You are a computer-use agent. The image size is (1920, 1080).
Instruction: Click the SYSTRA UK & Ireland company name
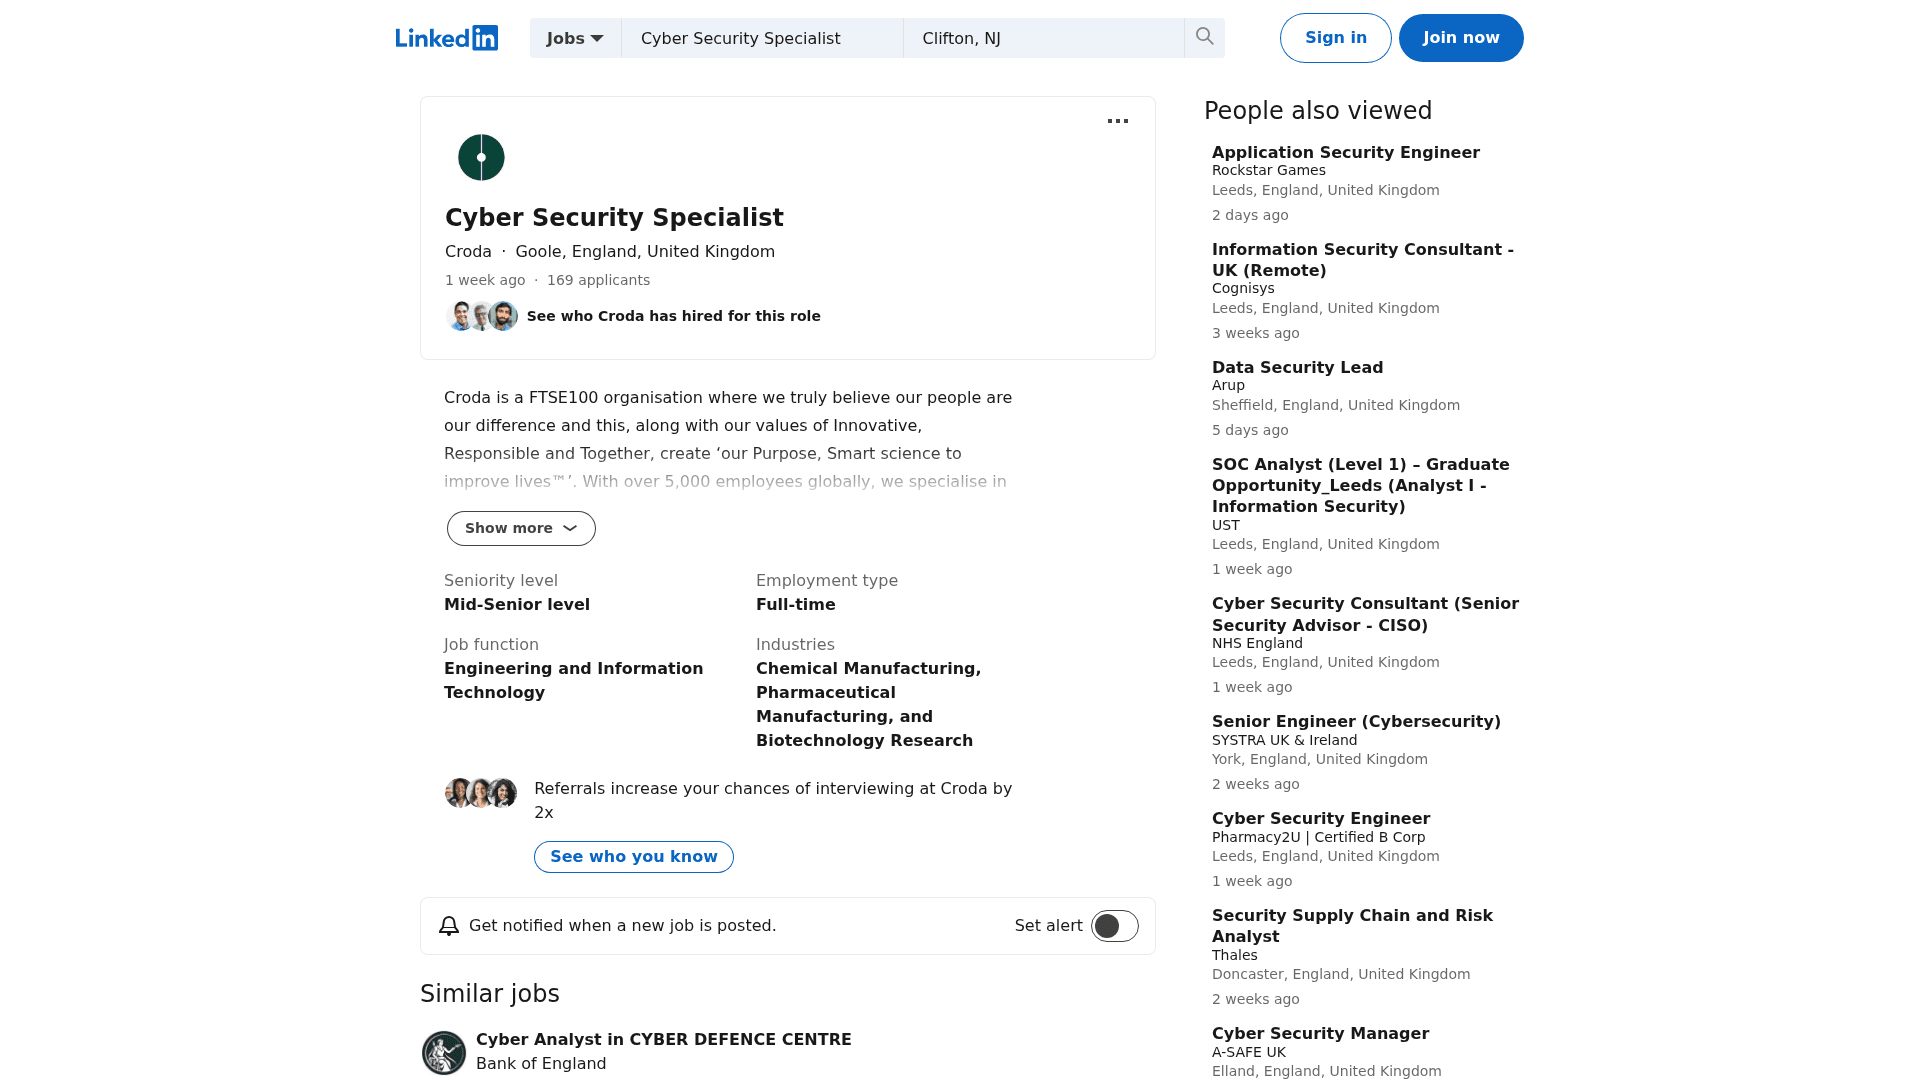[x=1284, y=741]
